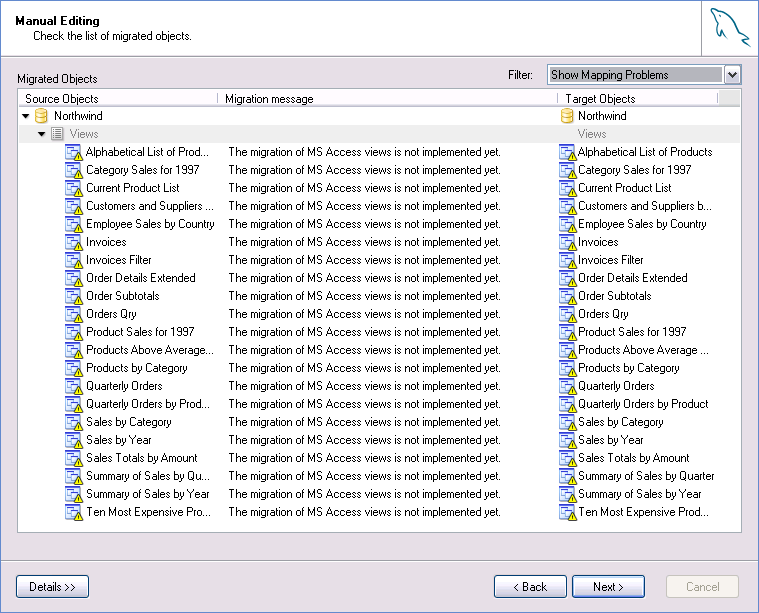Screen dimensions: 759x613
Task: Select the source Products Above Average... row
Action: point(150,350)
